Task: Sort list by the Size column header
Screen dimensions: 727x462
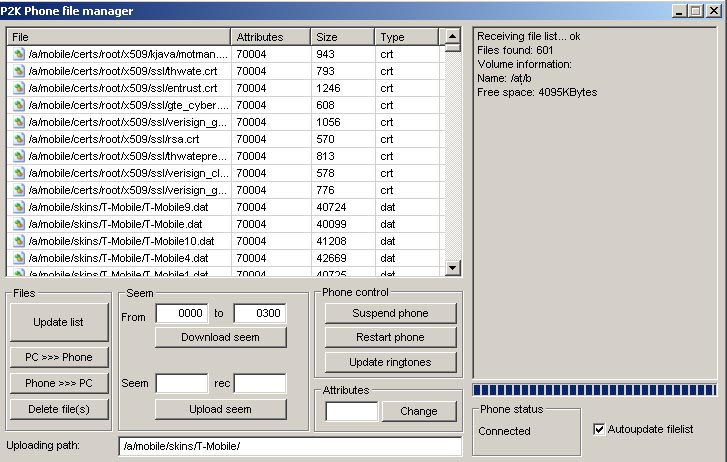Action: [x=342, y=37]
